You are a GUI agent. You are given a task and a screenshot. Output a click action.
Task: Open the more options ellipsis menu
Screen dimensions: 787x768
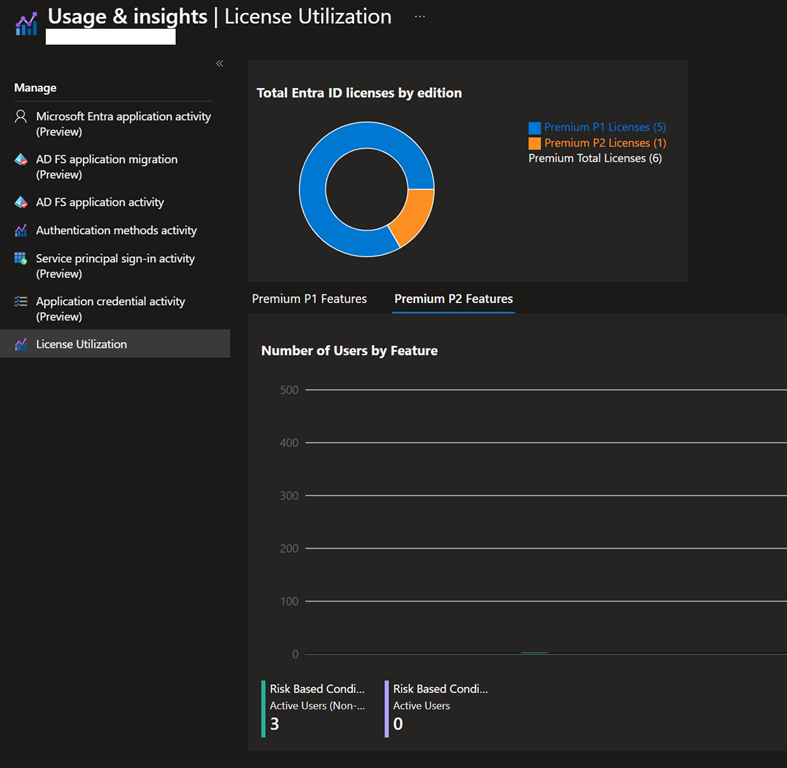coord(420,17)
